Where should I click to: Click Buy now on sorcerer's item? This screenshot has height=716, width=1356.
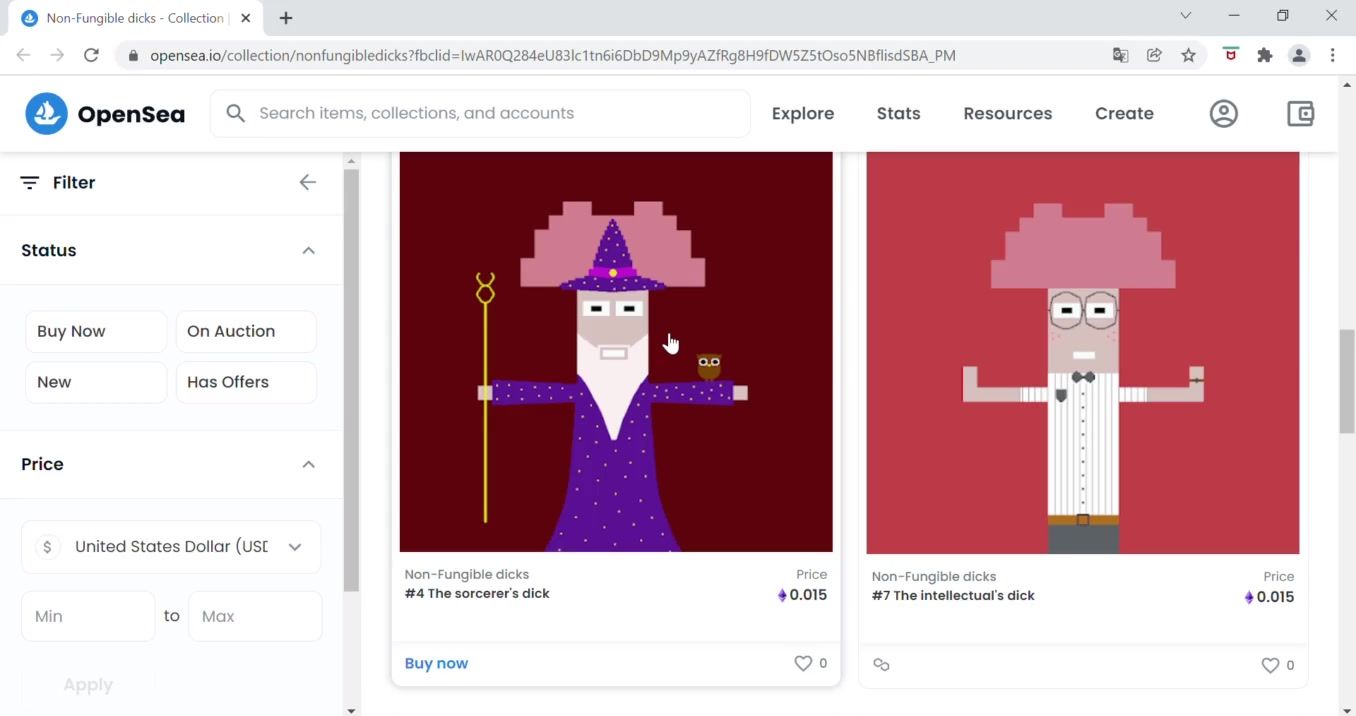(436, 663)
